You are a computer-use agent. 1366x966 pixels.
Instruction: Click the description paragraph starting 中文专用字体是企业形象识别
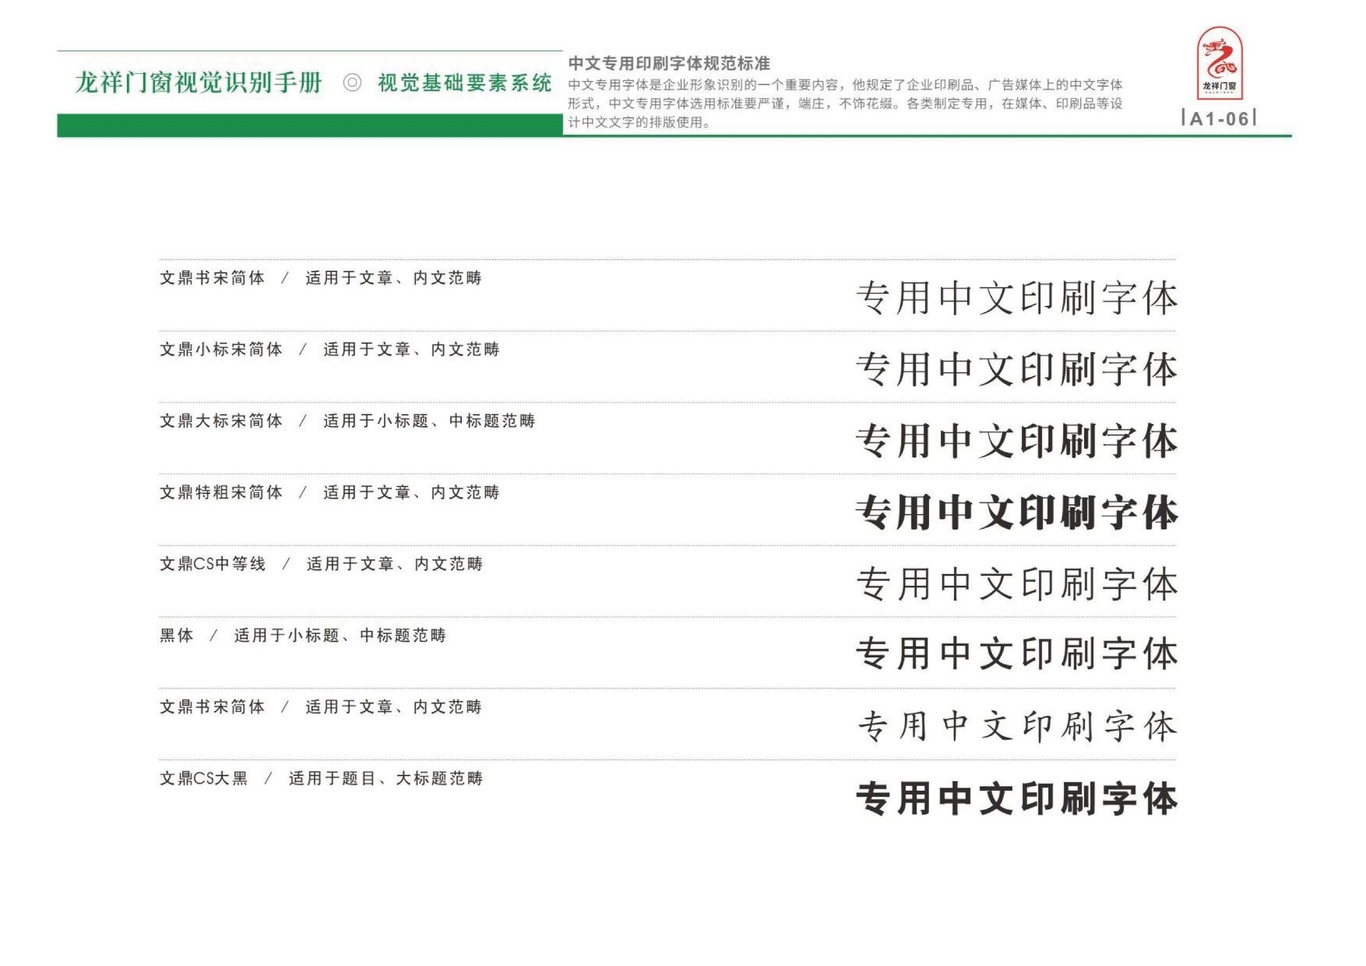(845, 103)
